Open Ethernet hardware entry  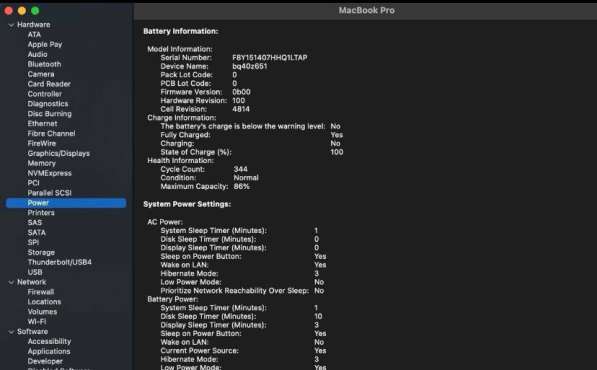[42, 124]
